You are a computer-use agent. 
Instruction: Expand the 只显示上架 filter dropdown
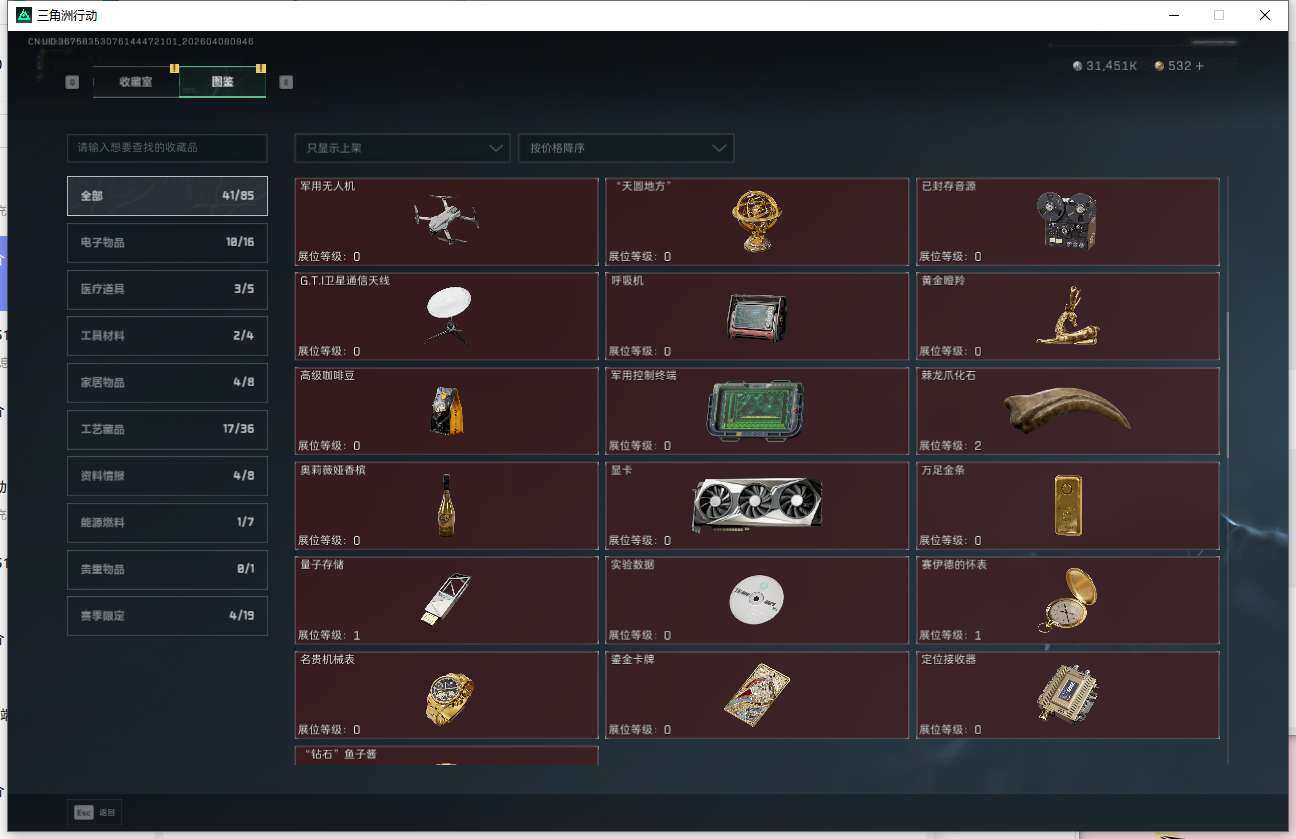coord(402,148)
